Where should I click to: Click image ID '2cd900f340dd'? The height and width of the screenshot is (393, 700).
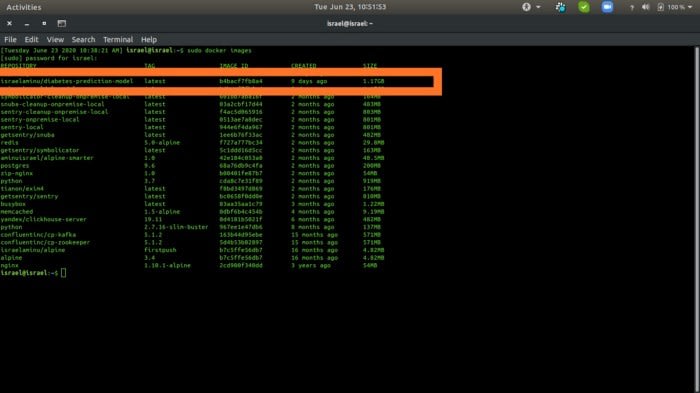(241, 265)
